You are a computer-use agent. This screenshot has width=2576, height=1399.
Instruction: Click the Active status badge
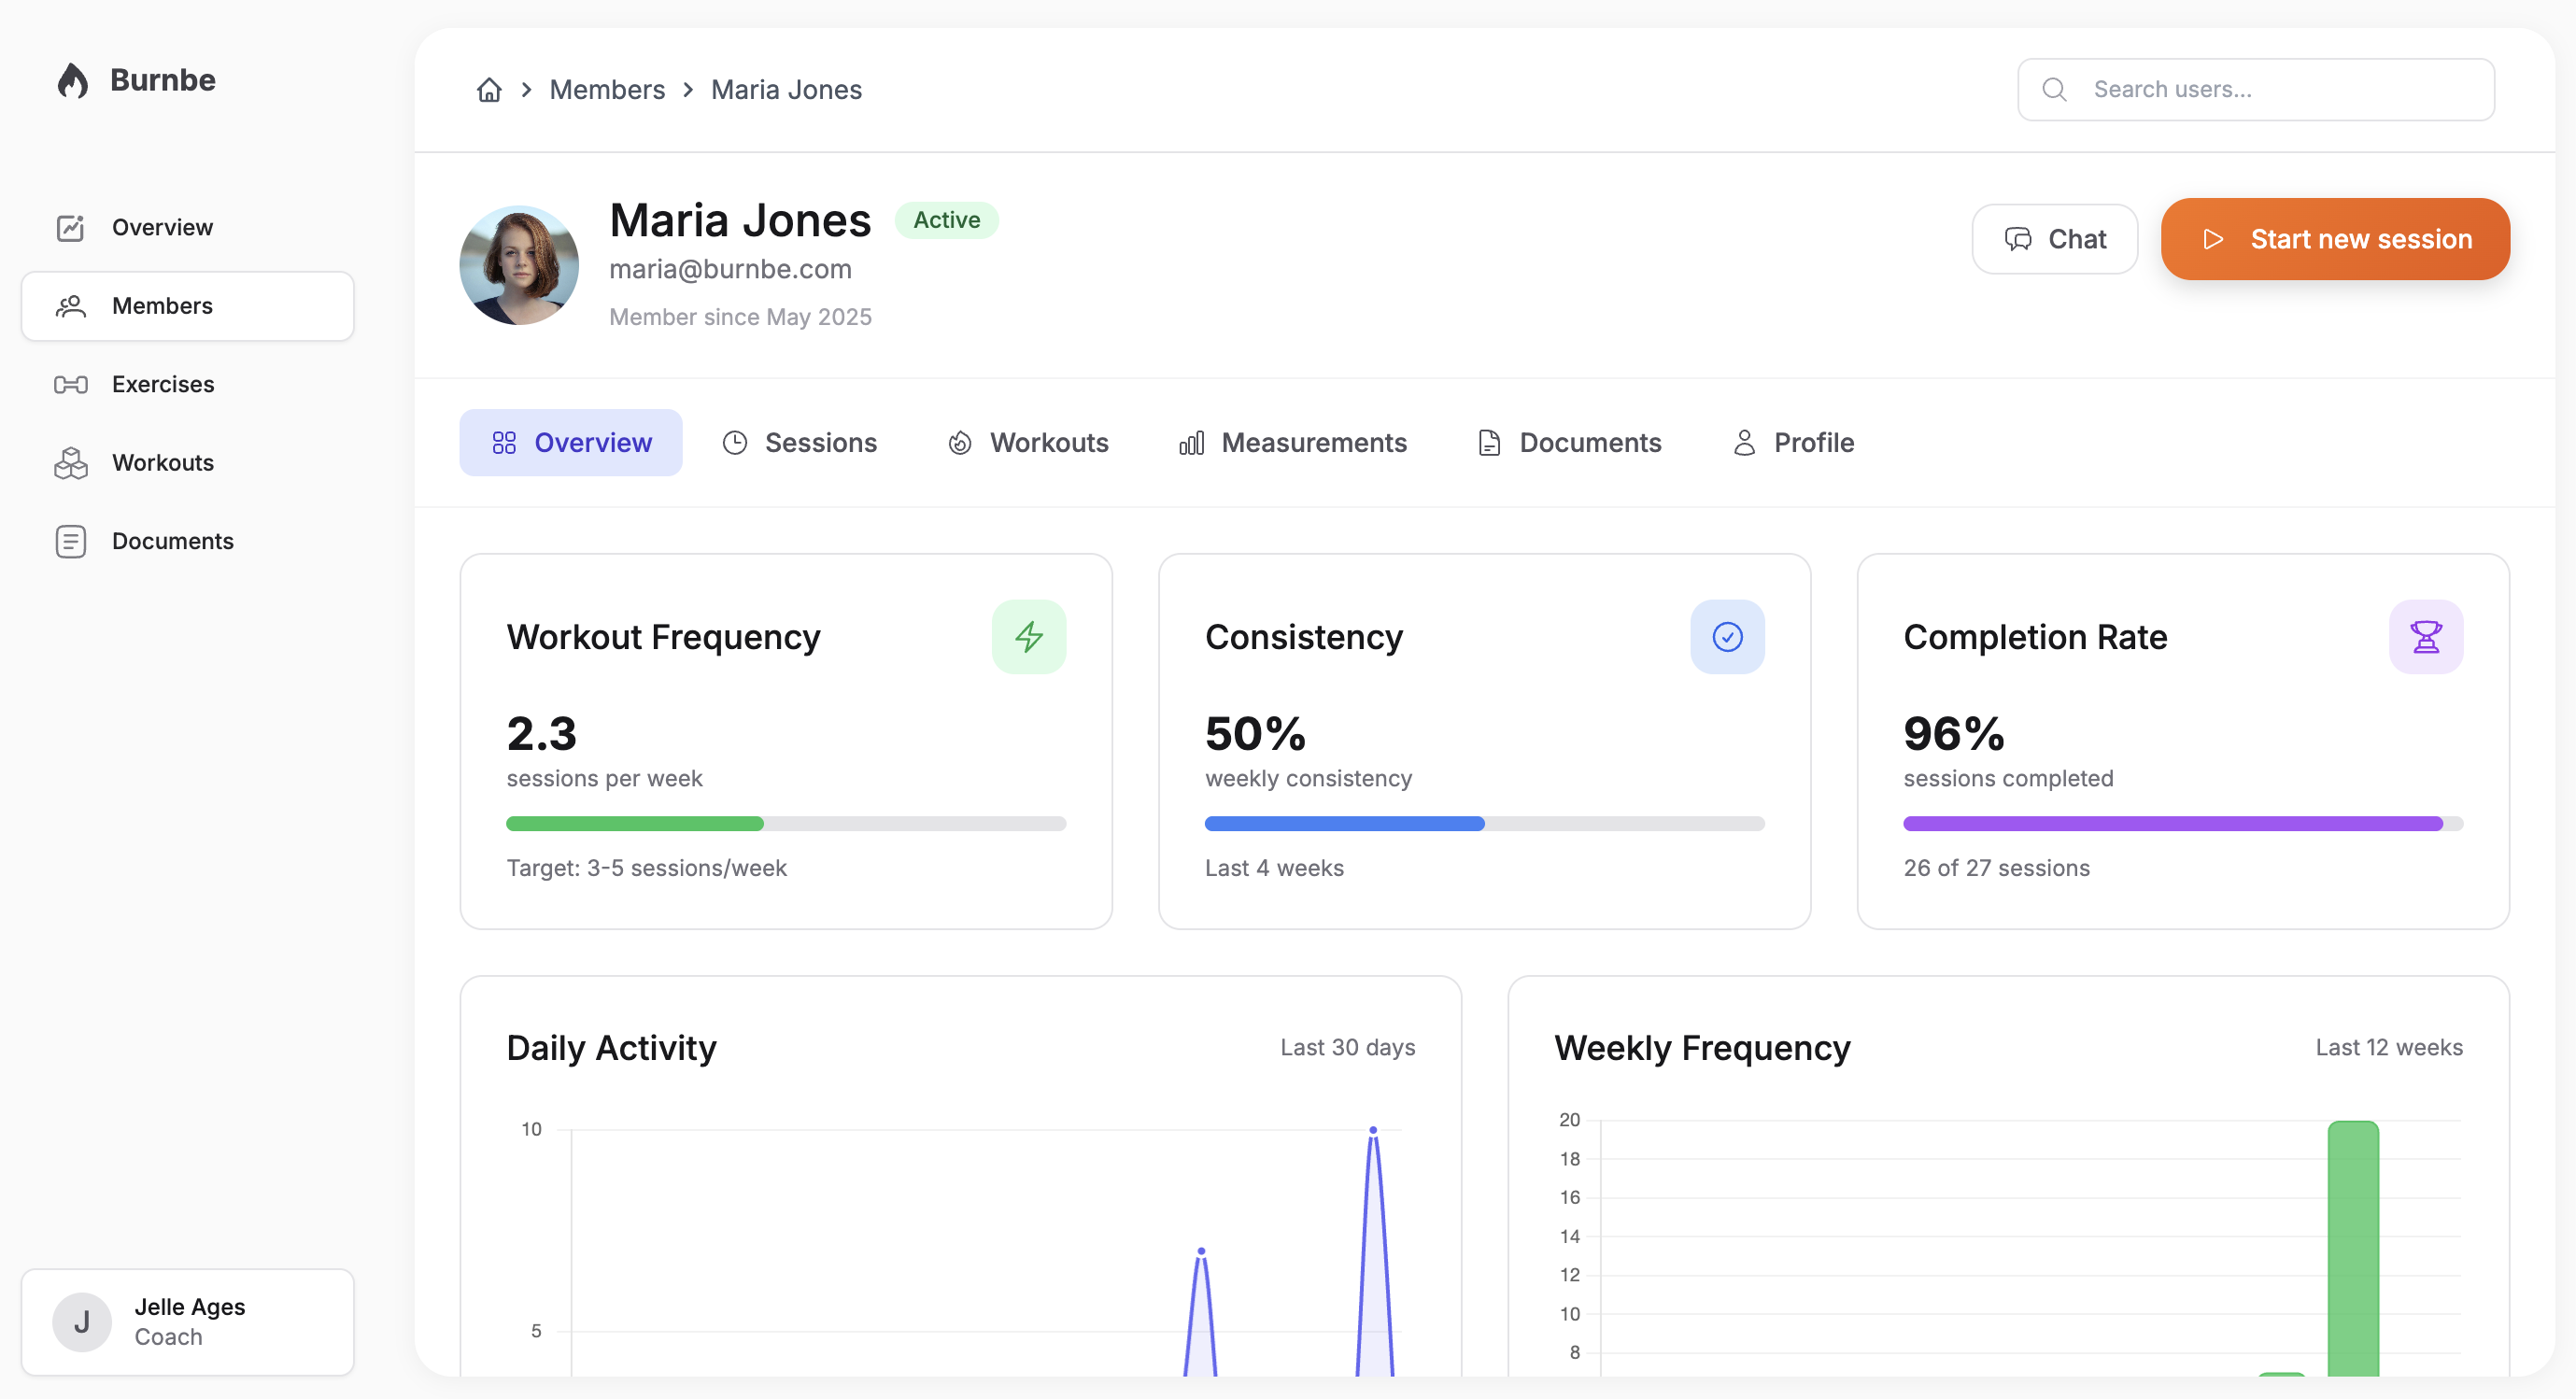946,220
